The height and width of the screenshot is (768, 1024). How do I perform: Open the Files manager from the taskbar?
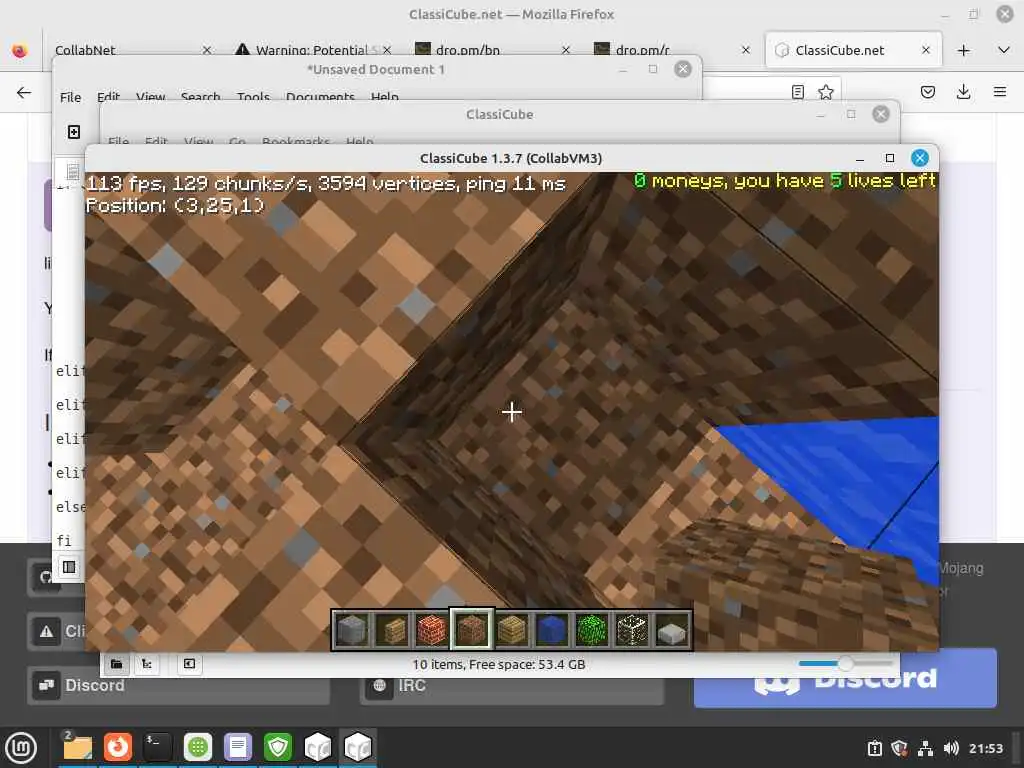(x=77, y=747)
